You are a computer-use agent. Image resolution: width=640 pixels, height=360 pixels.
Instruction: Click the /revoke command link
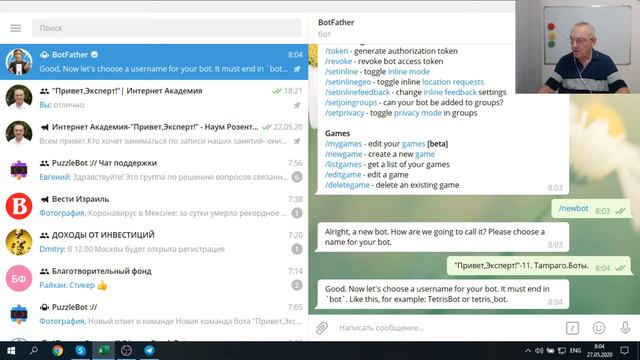point(338,61)
